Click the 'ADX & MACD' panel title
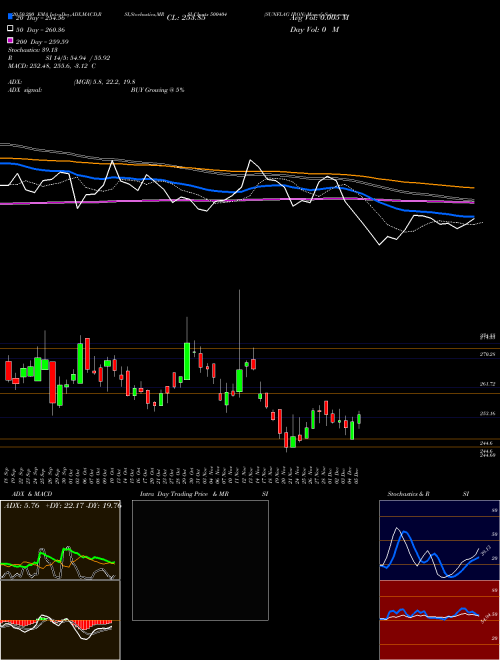Screen dimensions: 500x660 coord(32,494)
